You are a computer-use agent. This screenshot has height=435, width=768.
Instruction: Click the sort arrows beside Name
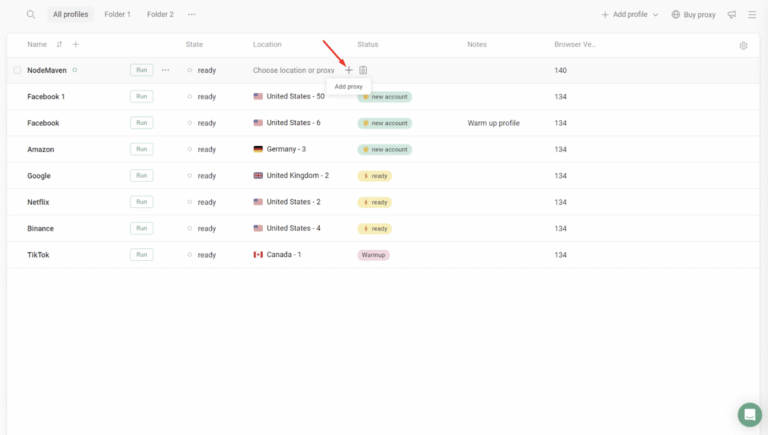coord(59,44)
